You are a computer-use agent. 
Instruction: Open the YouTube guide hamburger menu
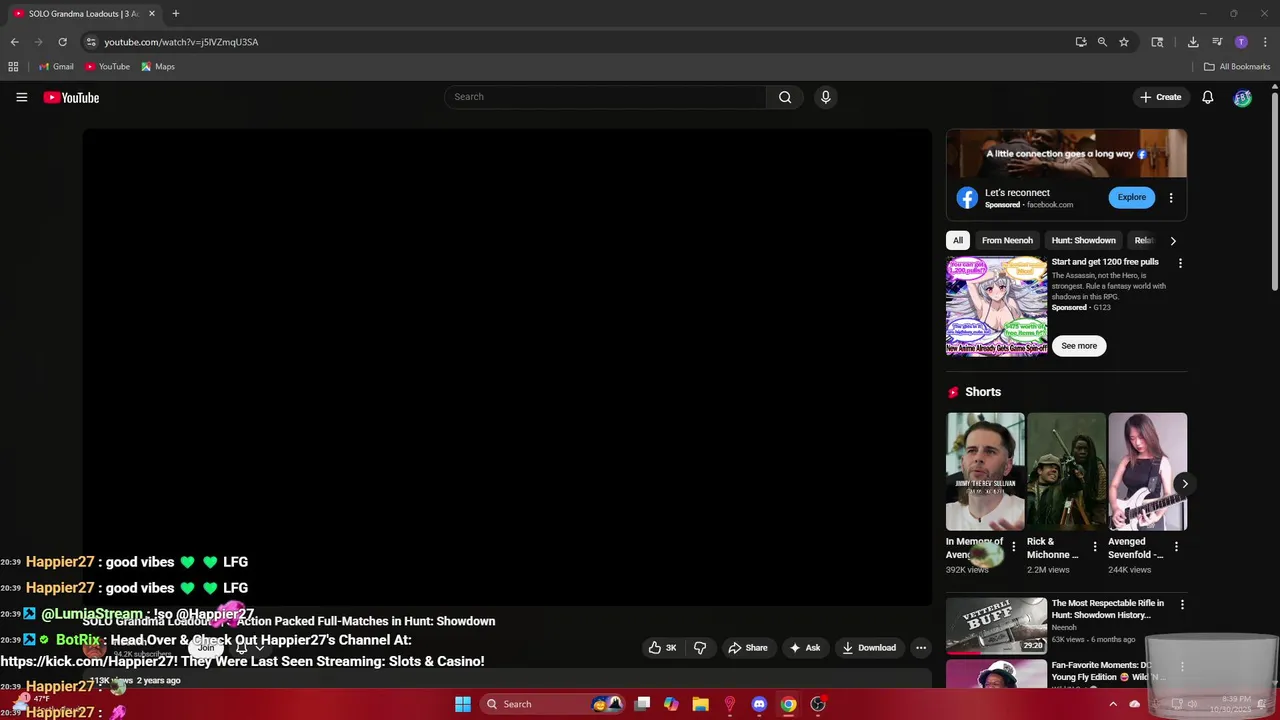pyautogui.click(x=21, y=97)
